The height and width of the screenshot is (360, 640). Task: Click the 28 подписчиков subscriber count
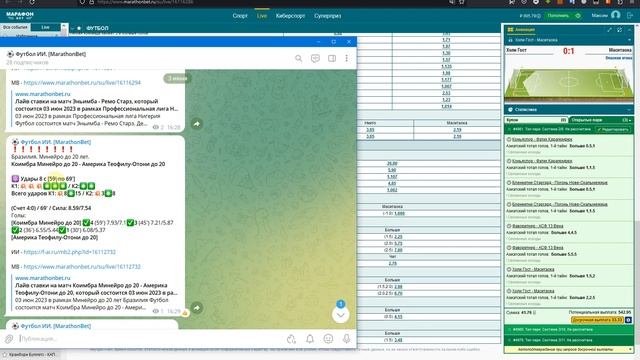coord(27,62)
